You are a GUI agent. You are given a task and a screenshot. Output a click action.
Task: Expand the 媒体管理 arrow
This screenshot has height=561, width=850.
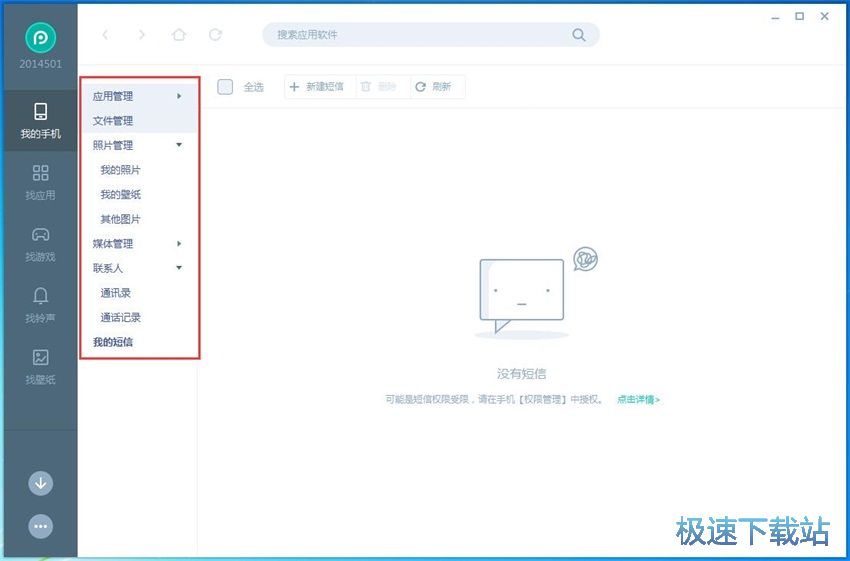(179, 243)
